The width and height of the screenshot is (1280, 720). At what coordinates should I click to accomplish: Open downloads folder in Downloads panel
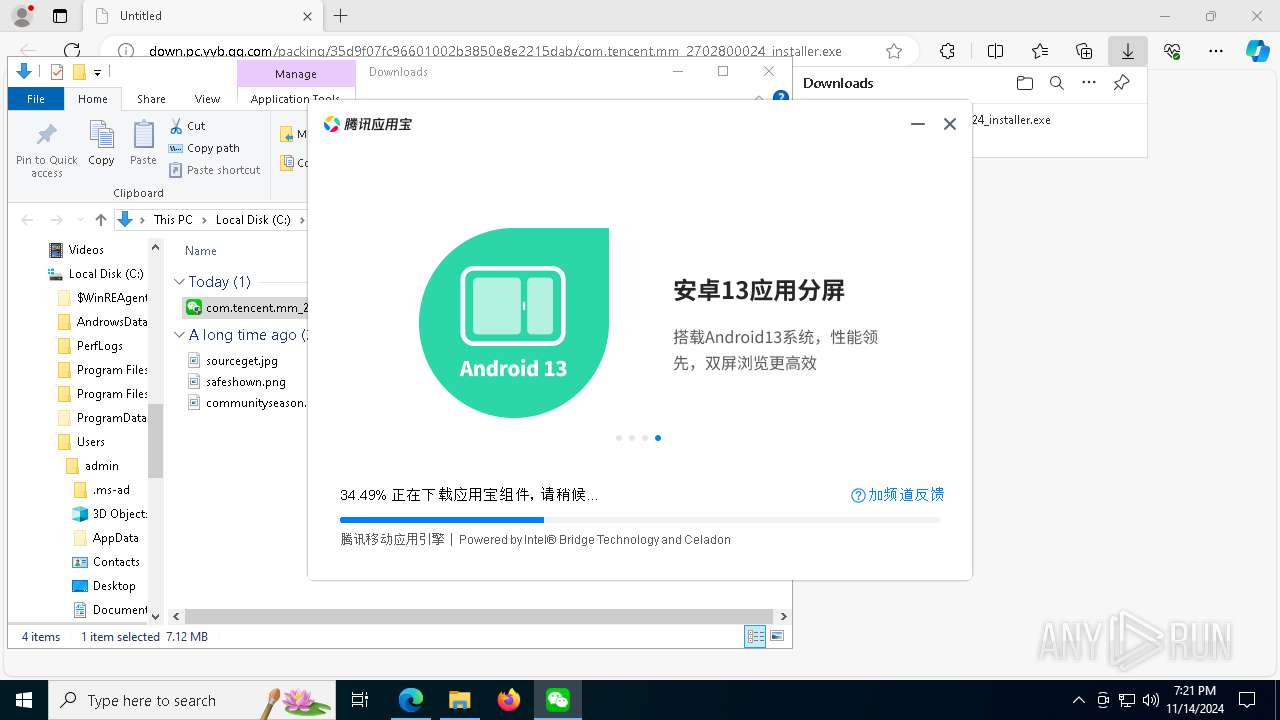click(x=1024, y=83)
